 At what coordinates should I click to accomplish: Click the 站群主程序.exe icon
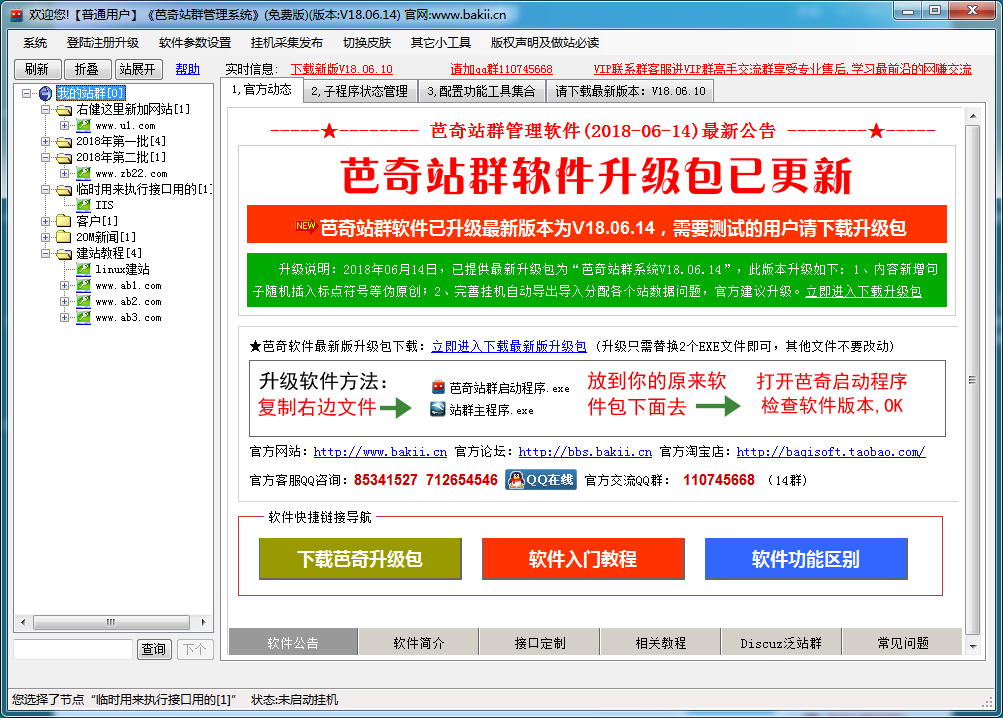coord(438,409)
